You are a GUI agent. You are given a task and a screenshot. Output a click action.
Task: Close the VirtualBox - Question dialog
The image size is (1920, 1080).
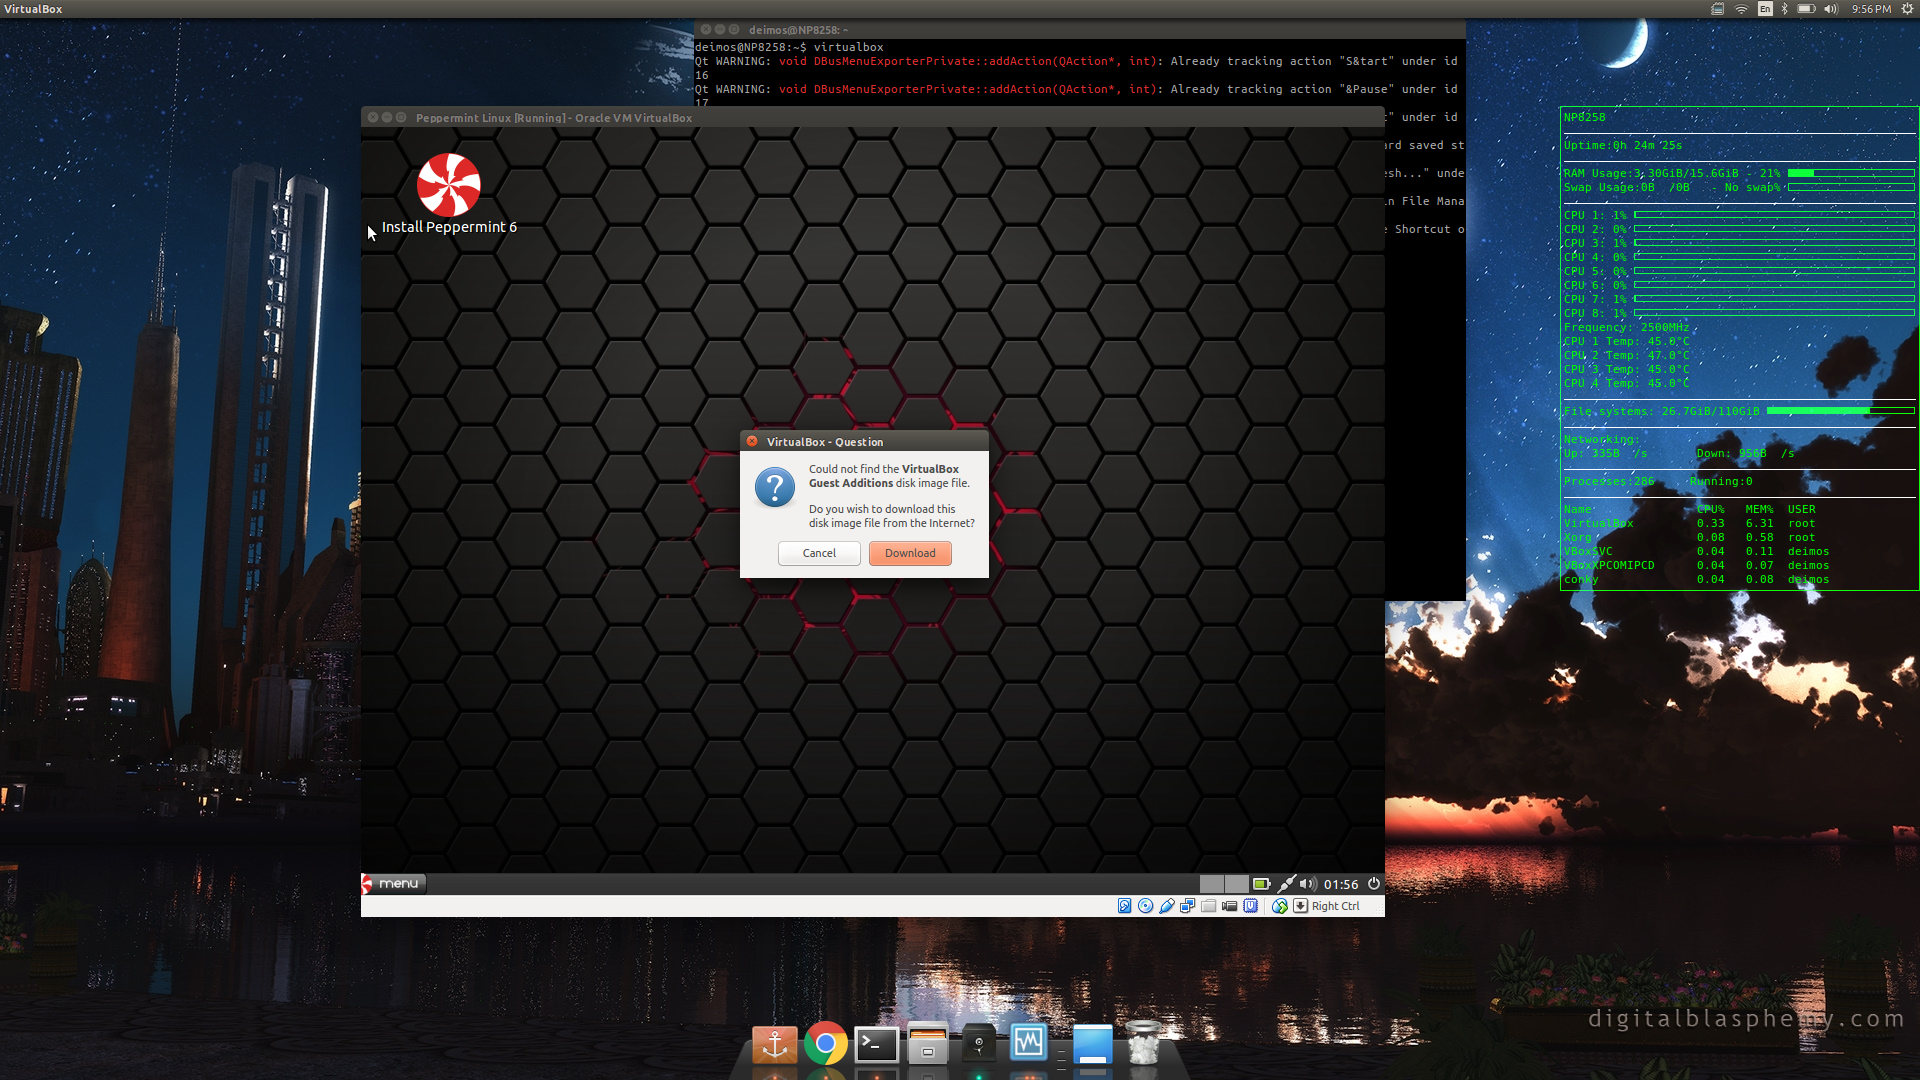pos(752,441)
